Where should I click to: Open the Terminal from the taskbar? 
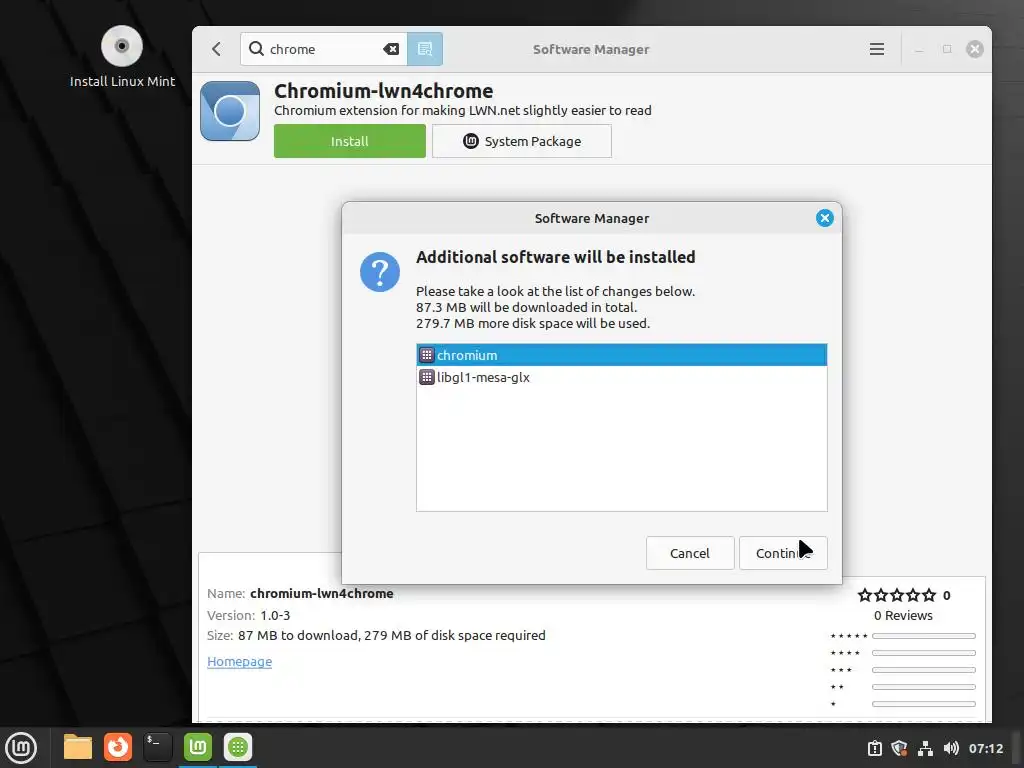pos(157,747)
